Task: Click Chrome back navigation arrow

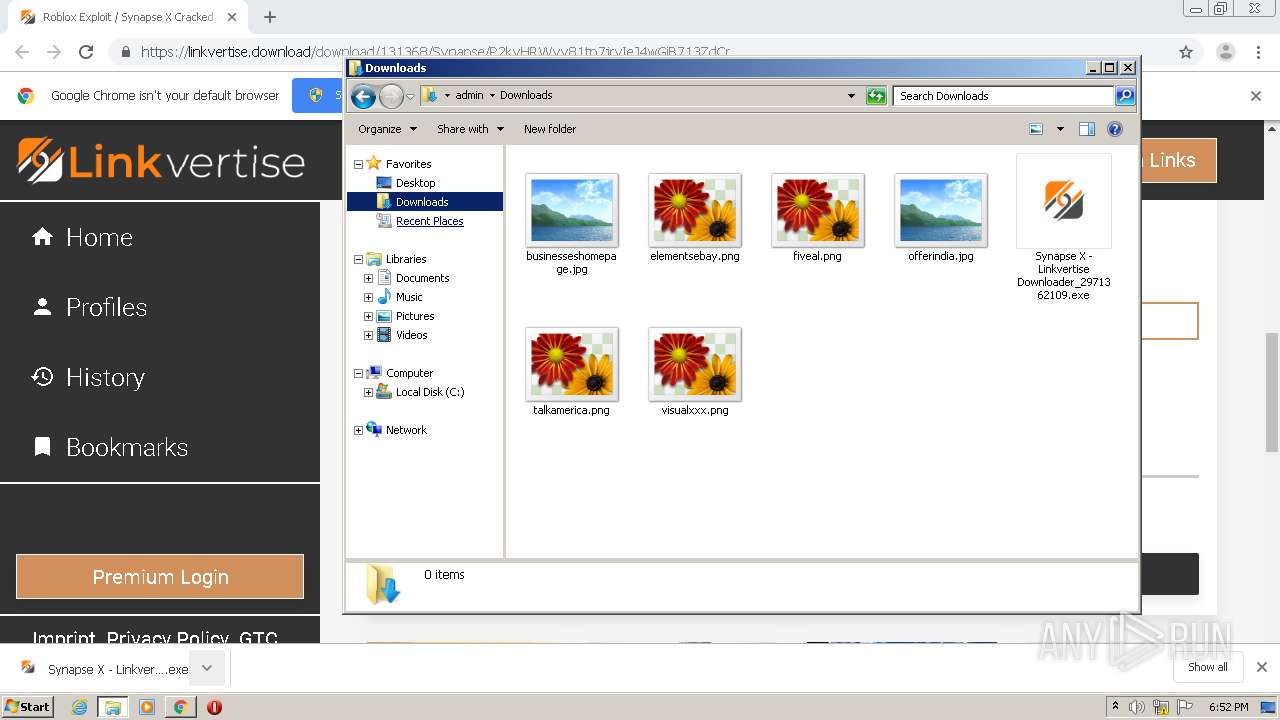Action: [x=22, y=52]
